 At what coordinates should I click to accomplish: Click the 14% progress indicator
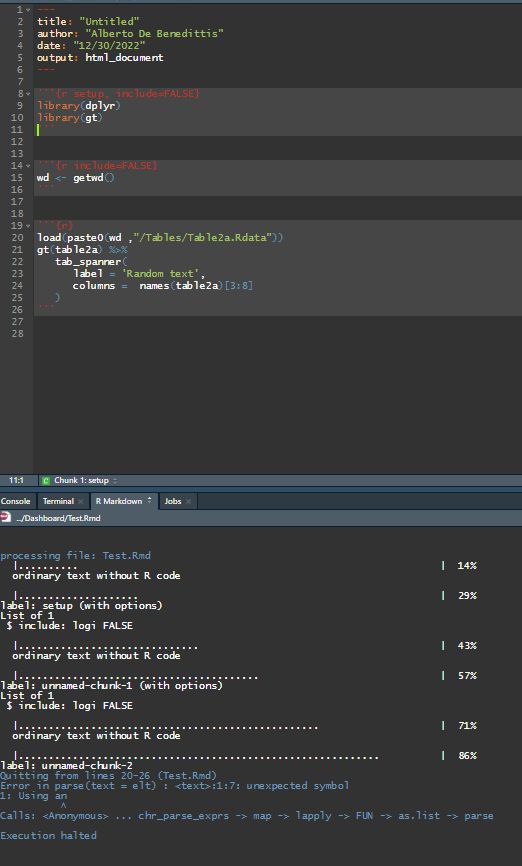click(467, 566)
